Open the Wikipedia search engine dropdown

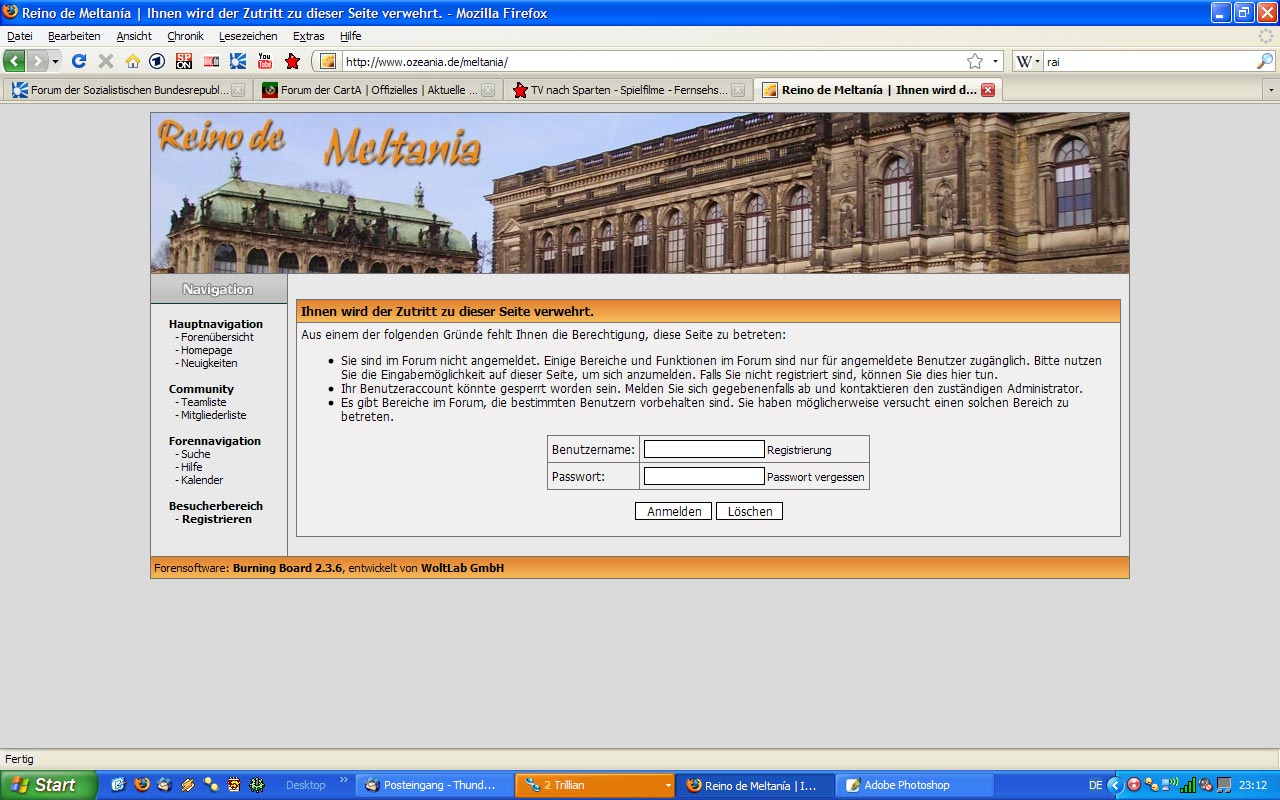click(1028, 61)
